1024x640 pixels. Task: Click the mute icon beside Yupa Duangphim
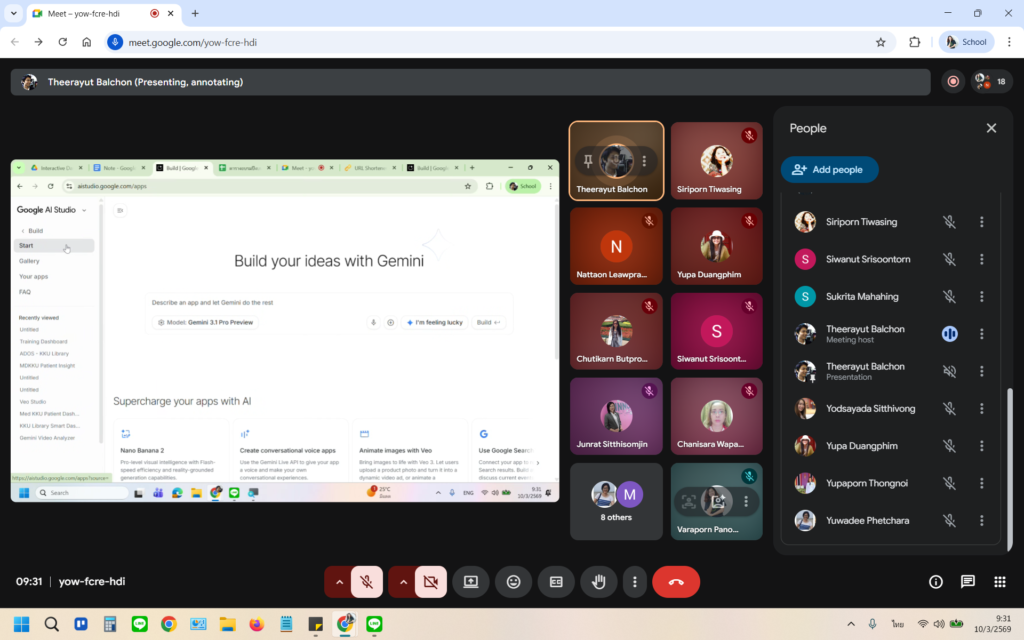(949, 446)
